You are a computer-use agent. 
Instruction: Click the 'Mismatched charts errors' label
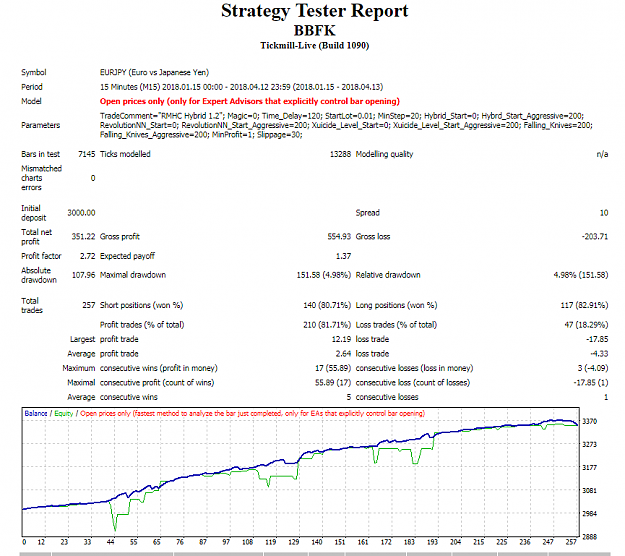pos(41,178)
